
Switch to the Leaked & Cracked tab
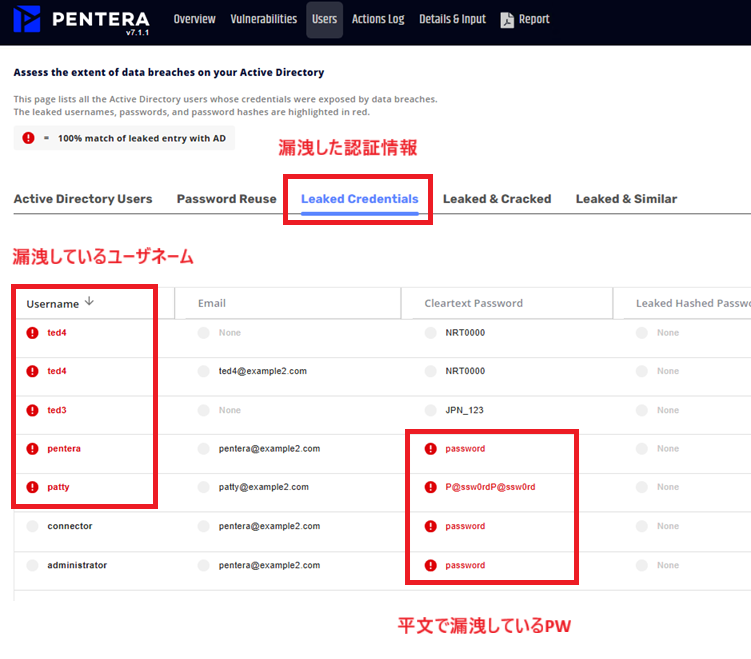pyautogui.click(x=497, y=199)
